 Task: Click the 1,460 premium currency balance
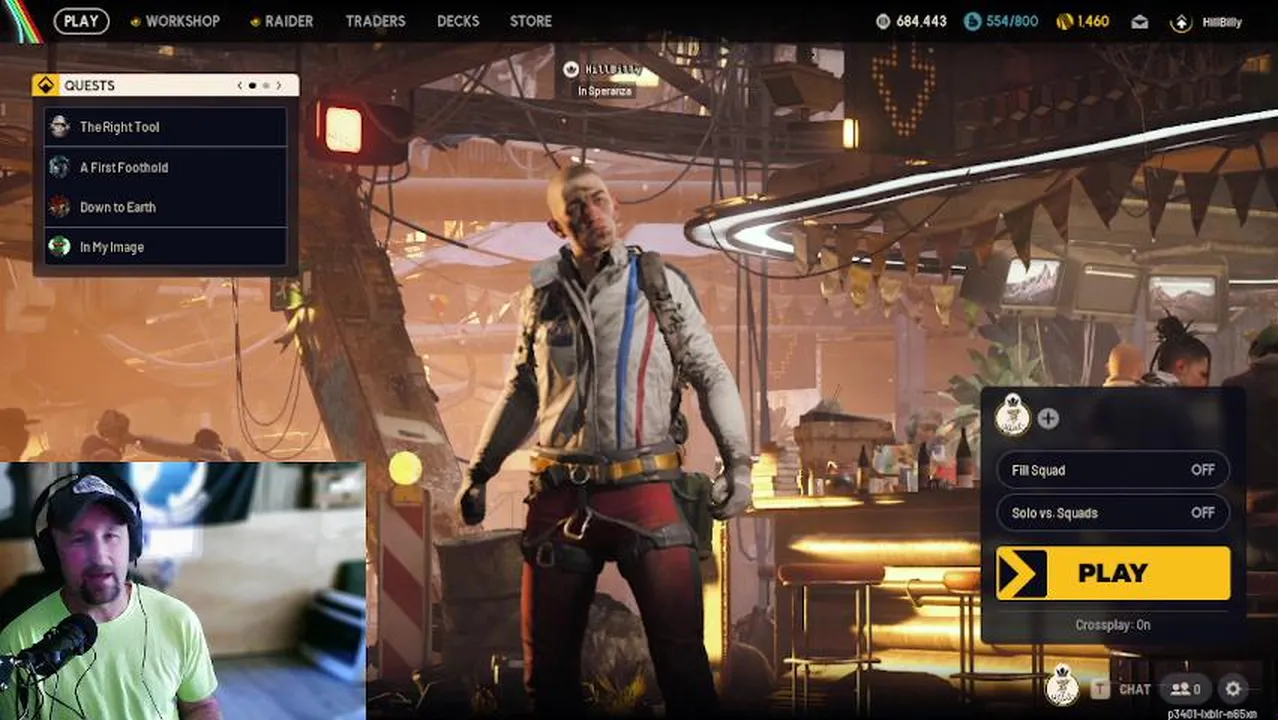[x=1093, y=21]
